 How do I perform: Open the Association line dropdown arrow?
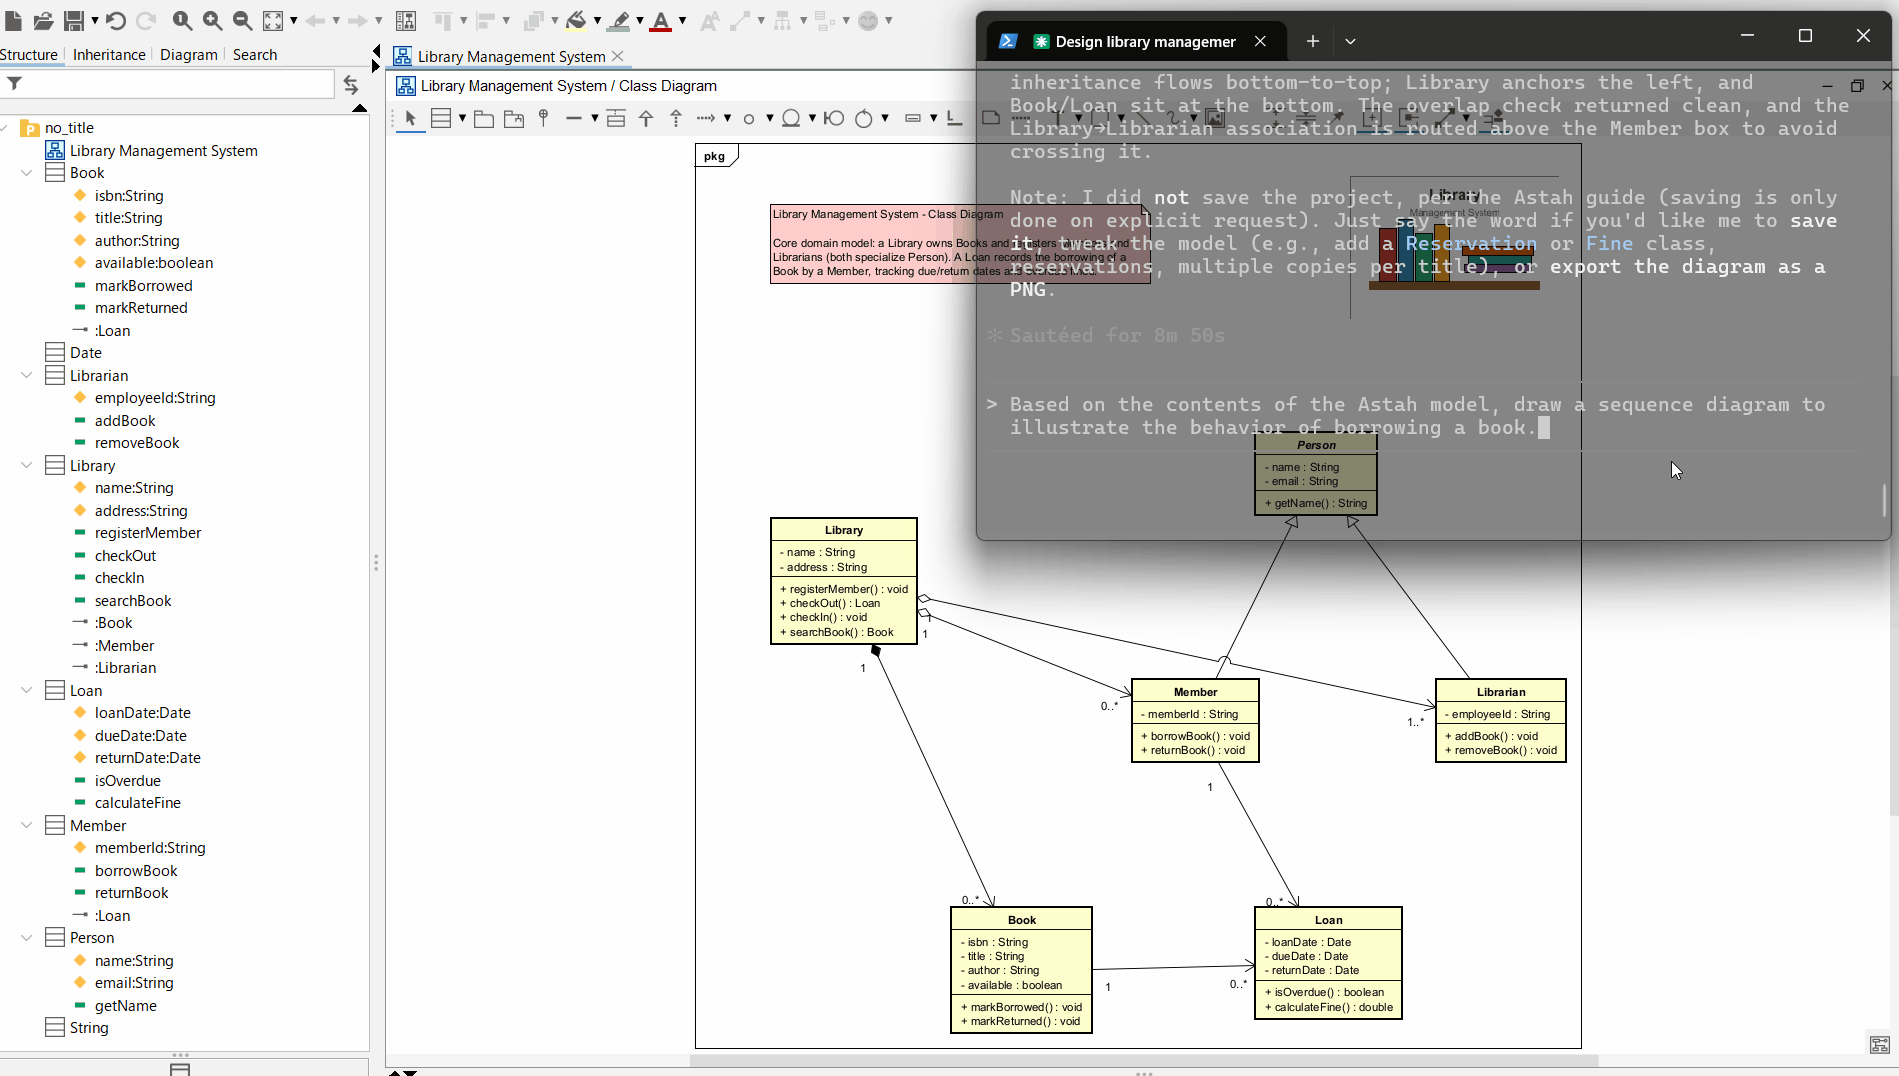[594, 118]
